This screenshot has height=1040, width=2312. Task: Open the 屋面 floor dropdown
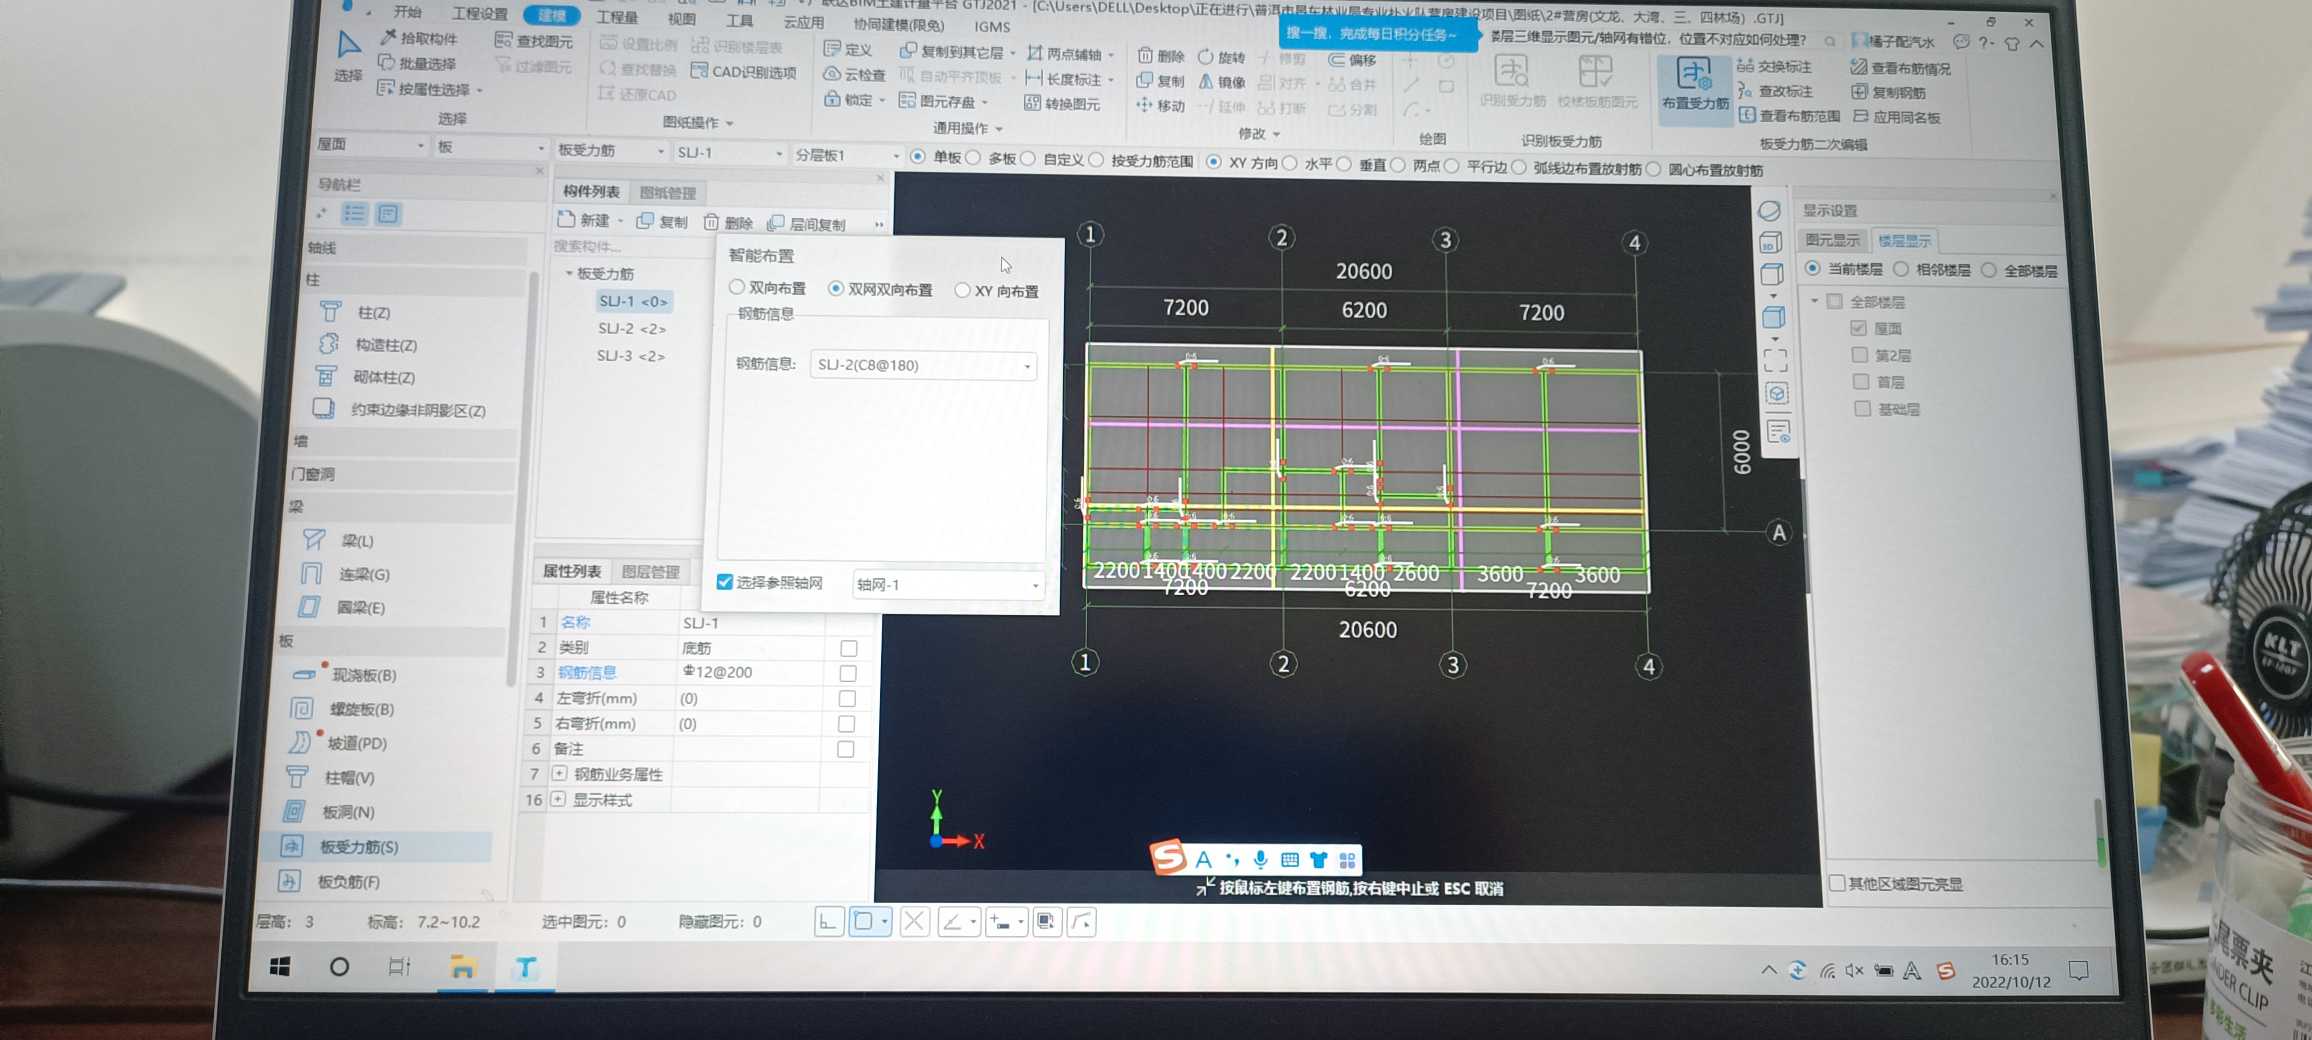click(371, 145)
